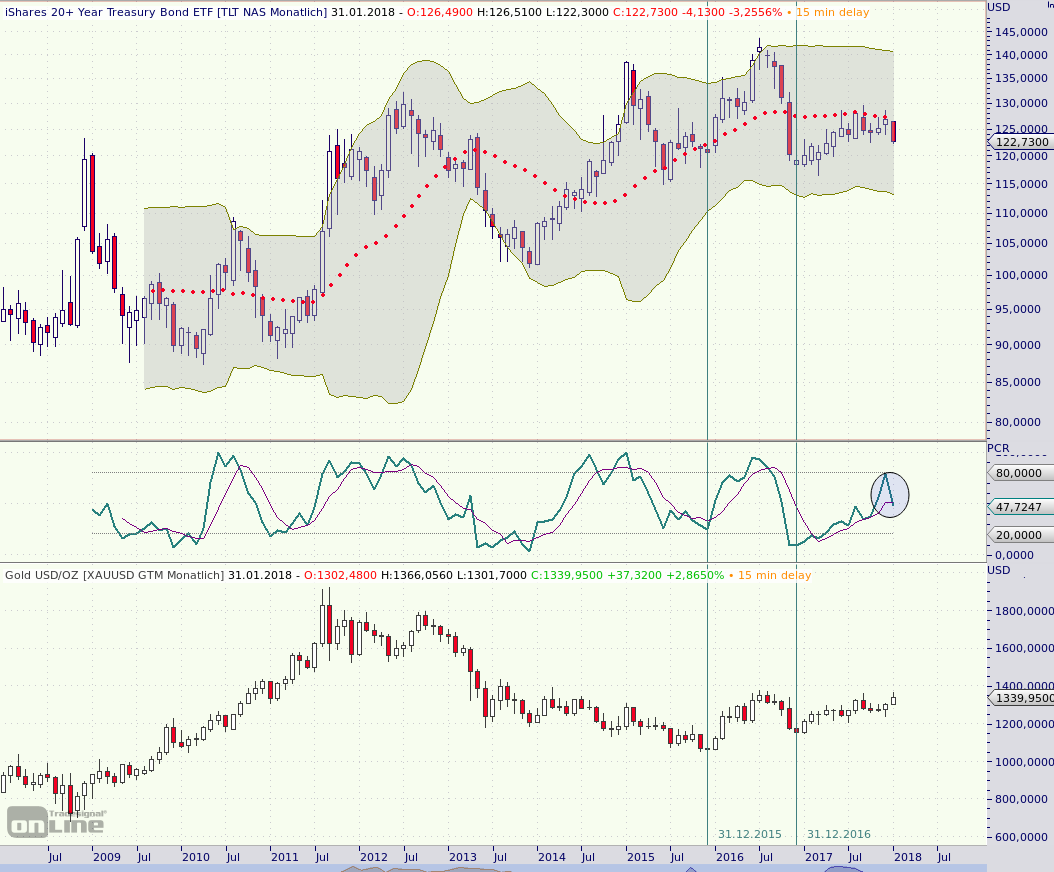The width and height of the screenshot is (1054, 872).
Task: Click the gold open value O:1302,4800
Action: [x=340, y=575]
